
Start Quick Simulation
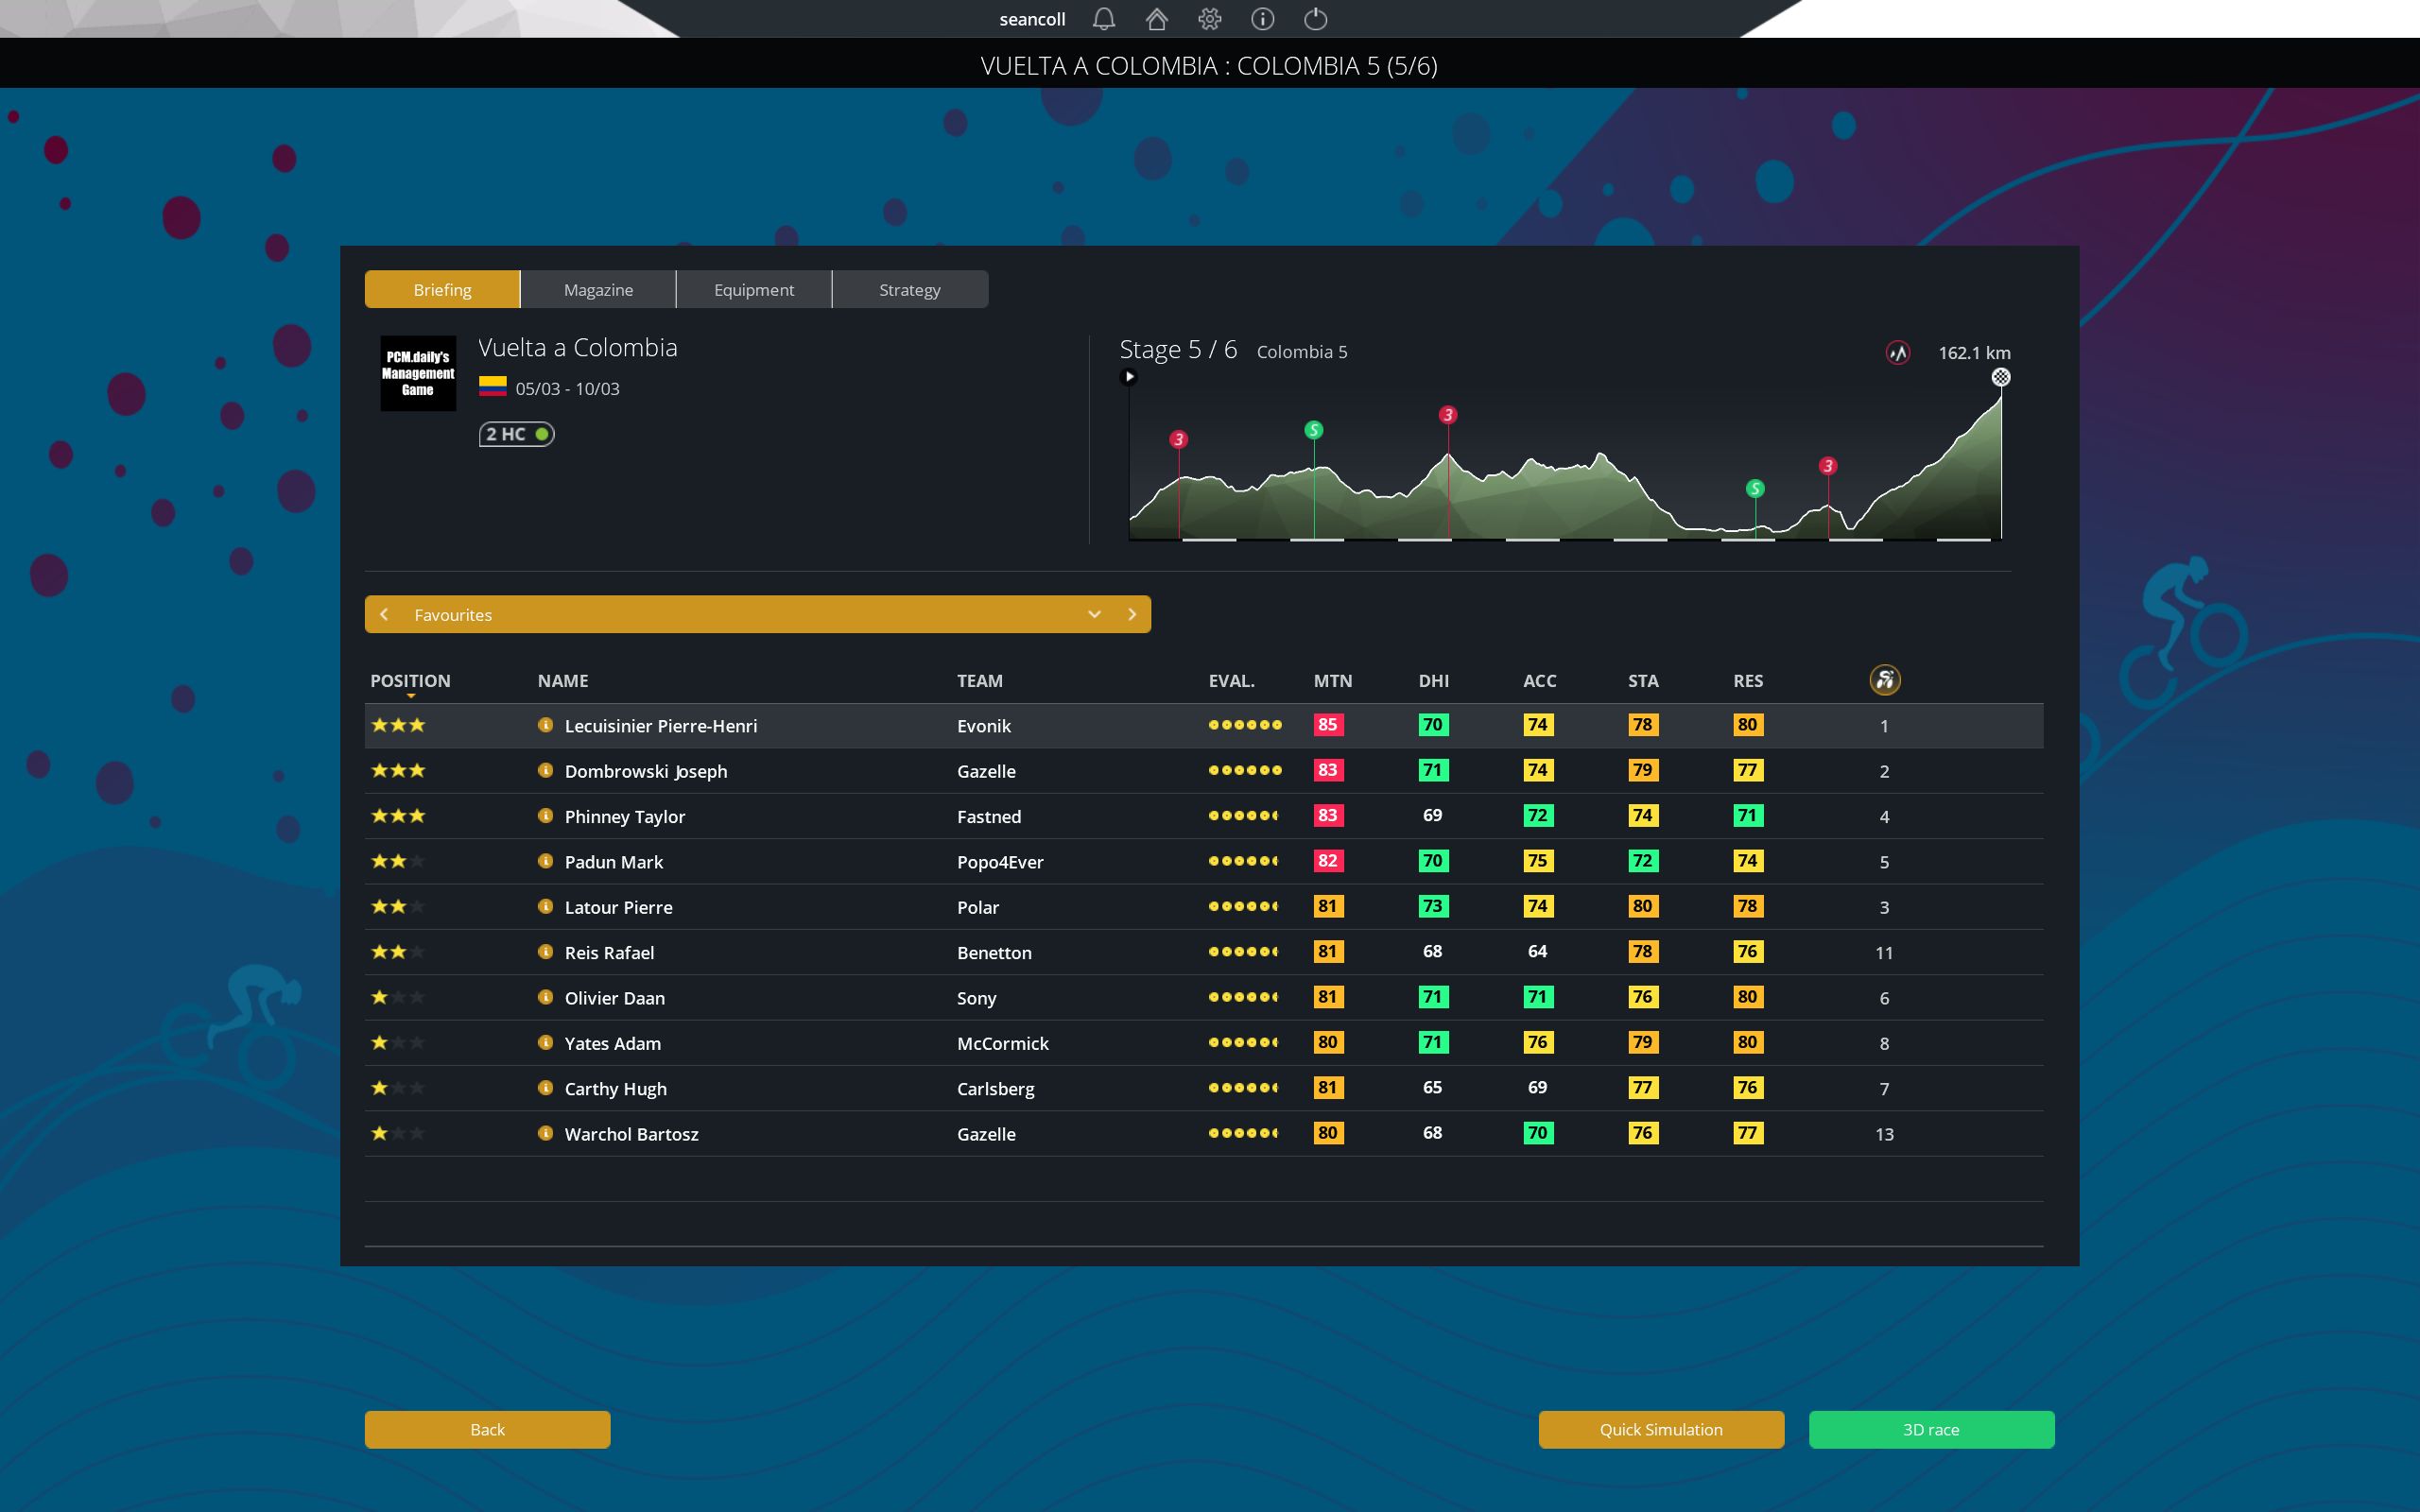click(x=1660, y=1429)
